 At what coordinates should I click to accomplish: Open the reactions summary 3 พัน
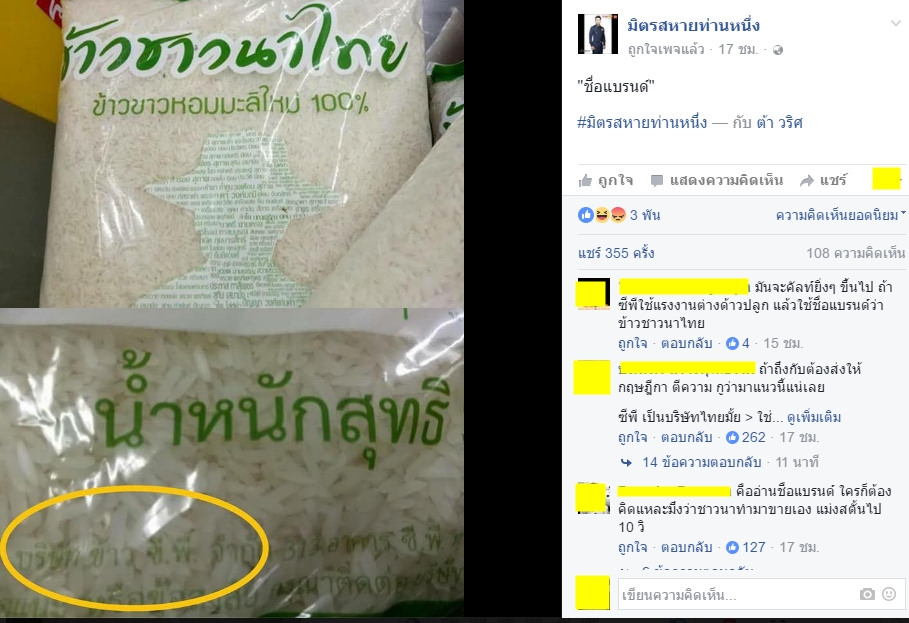(x=619, y=215)
